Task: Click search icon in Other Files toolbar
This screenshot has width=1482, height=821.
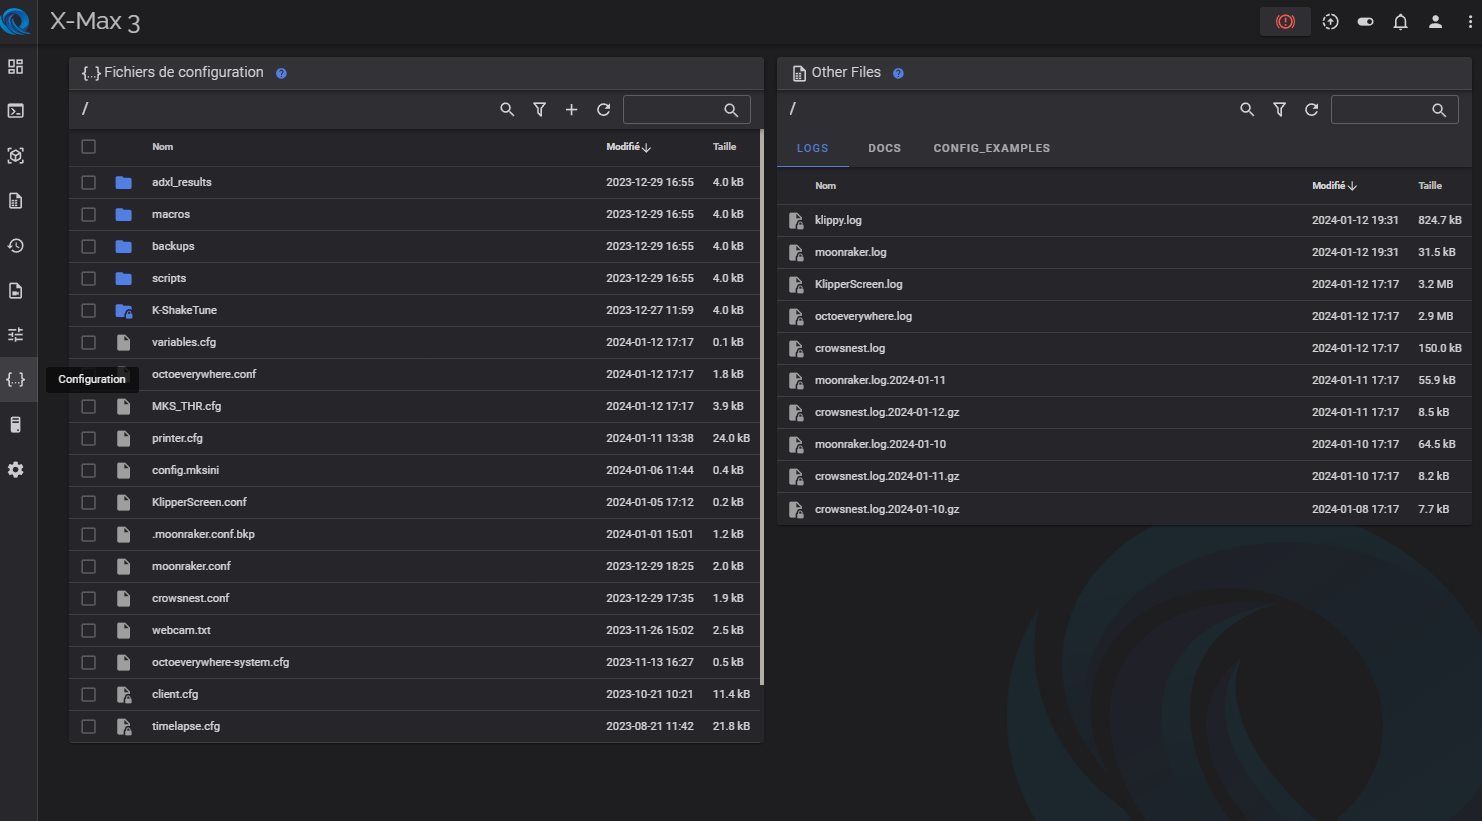Action: tap(1247, 109)
